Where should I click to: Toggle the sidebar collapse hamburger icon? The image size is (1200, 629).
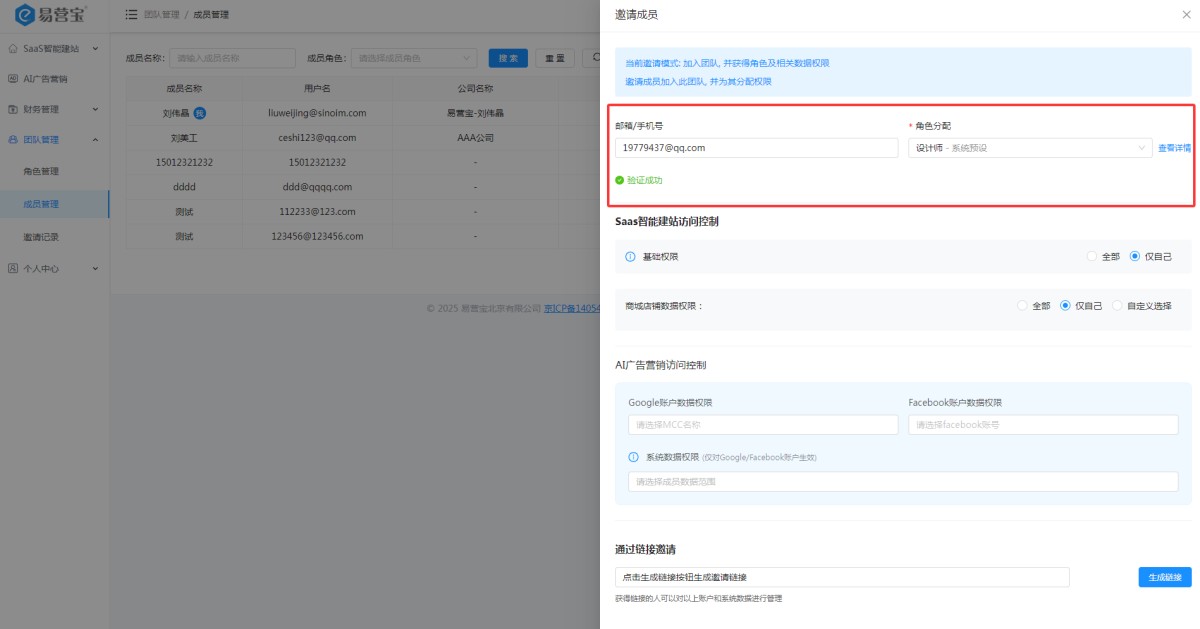pyautogui.click(x=131, y=15)
